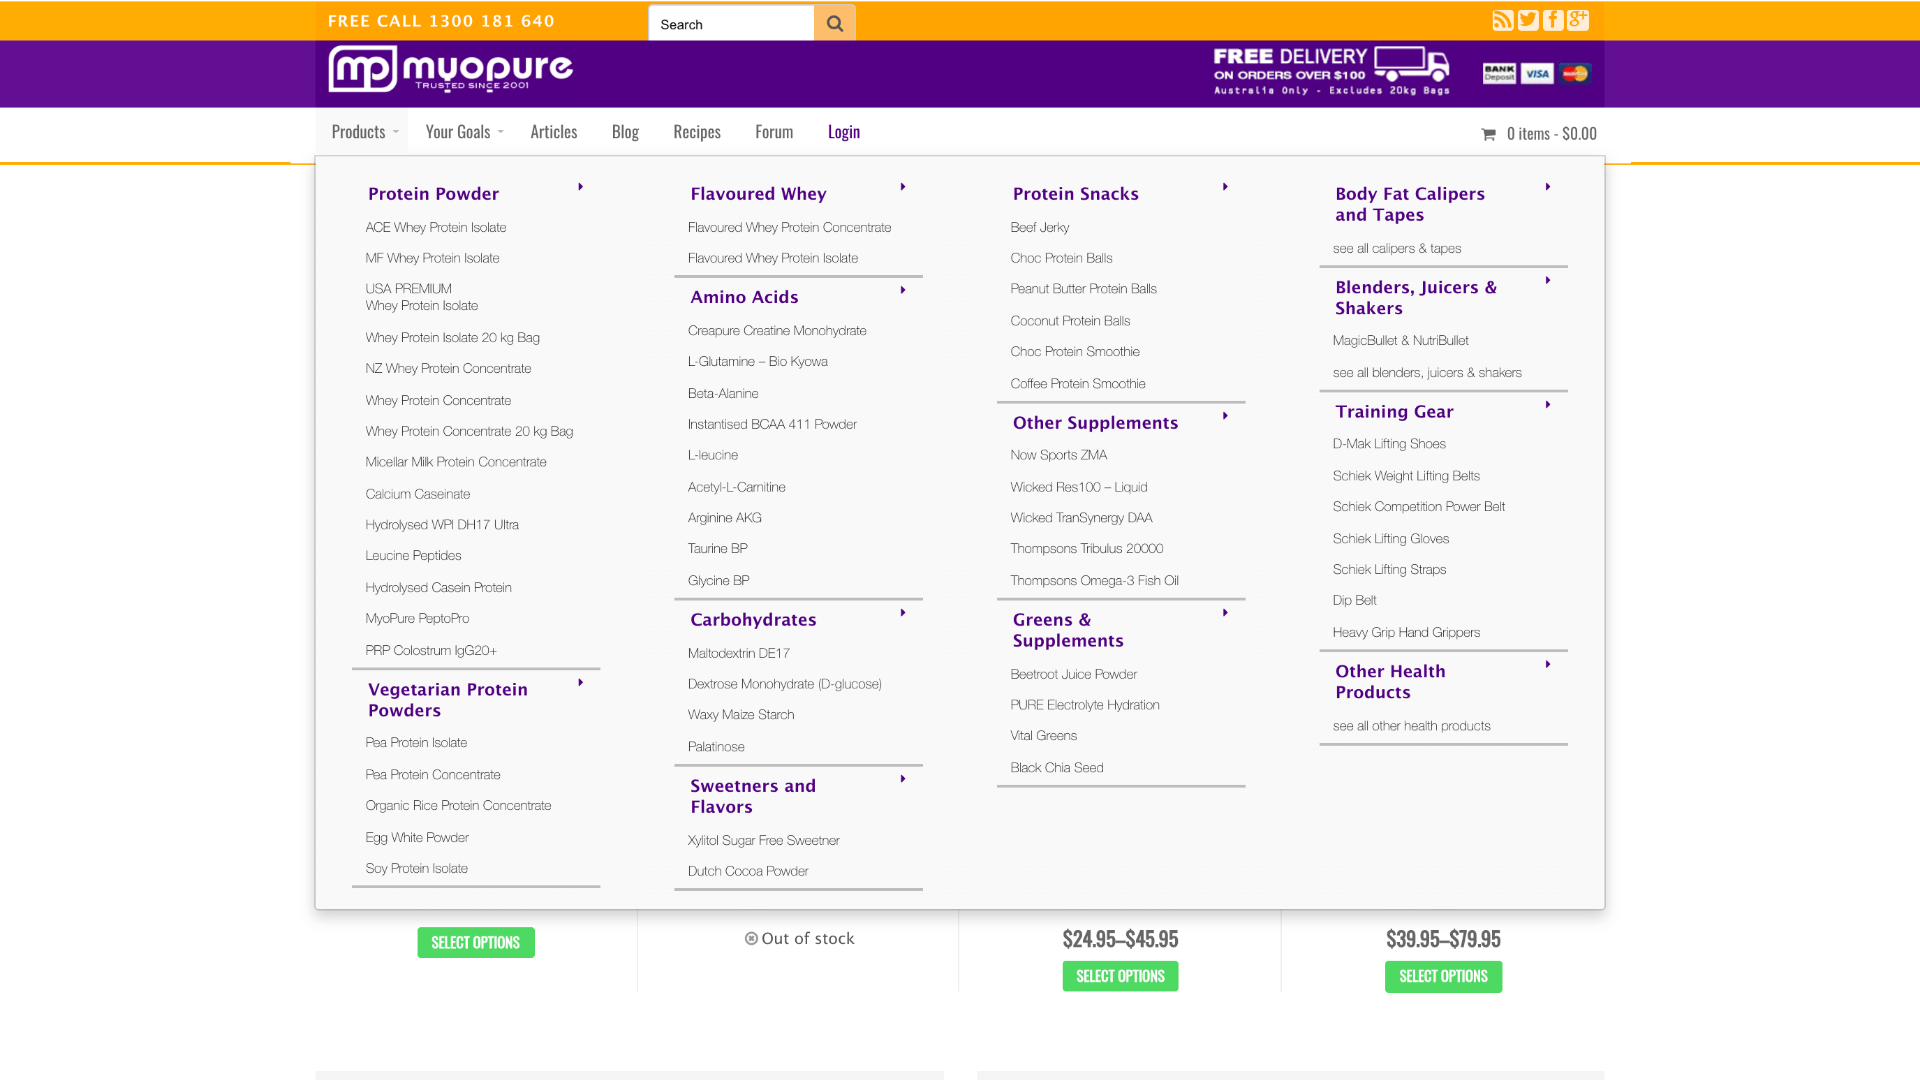Open the Forum menu item
This screenshot has width=1920, height=1080.
pyautogui.click(x=774, y=131)
